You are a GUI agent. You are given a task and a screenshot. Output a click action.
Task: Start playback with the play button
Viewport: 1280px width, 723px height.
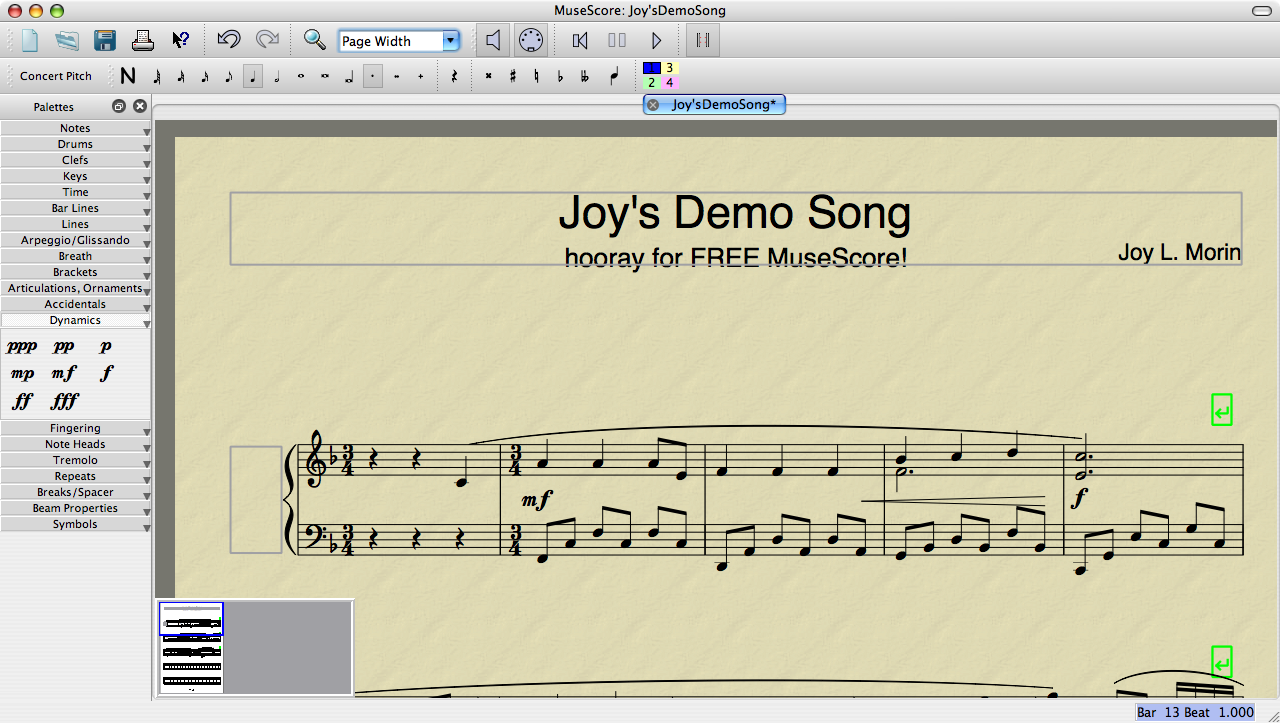point(656,40)
